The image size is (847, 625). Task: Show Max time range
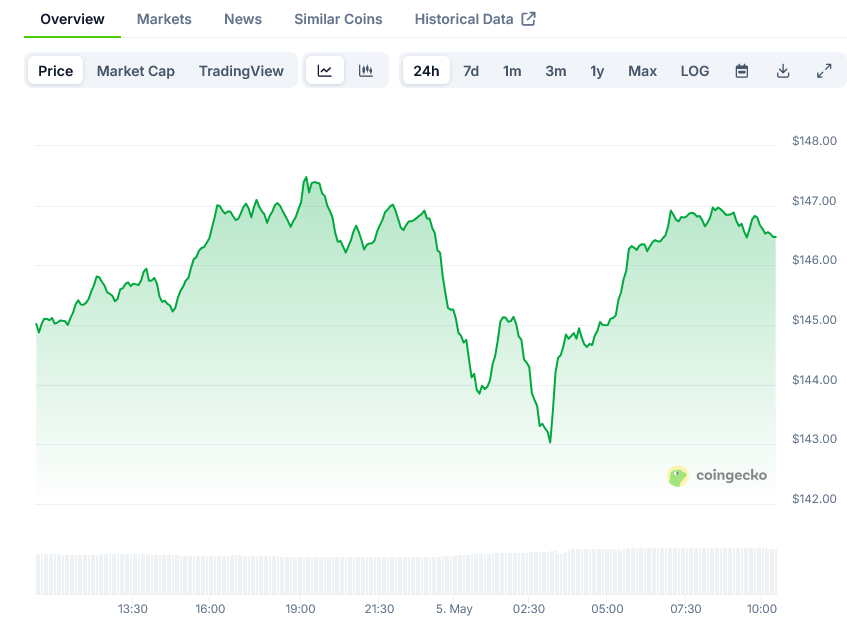[x=642, y=71]
